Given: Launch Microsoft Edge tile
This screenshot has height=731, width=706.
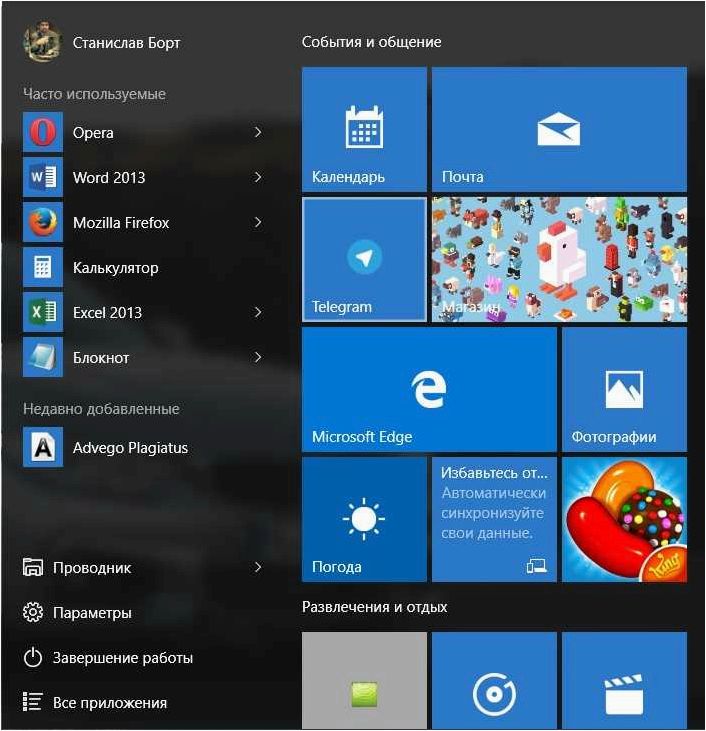Looking at the screenshot, I should tap(429, 389).
